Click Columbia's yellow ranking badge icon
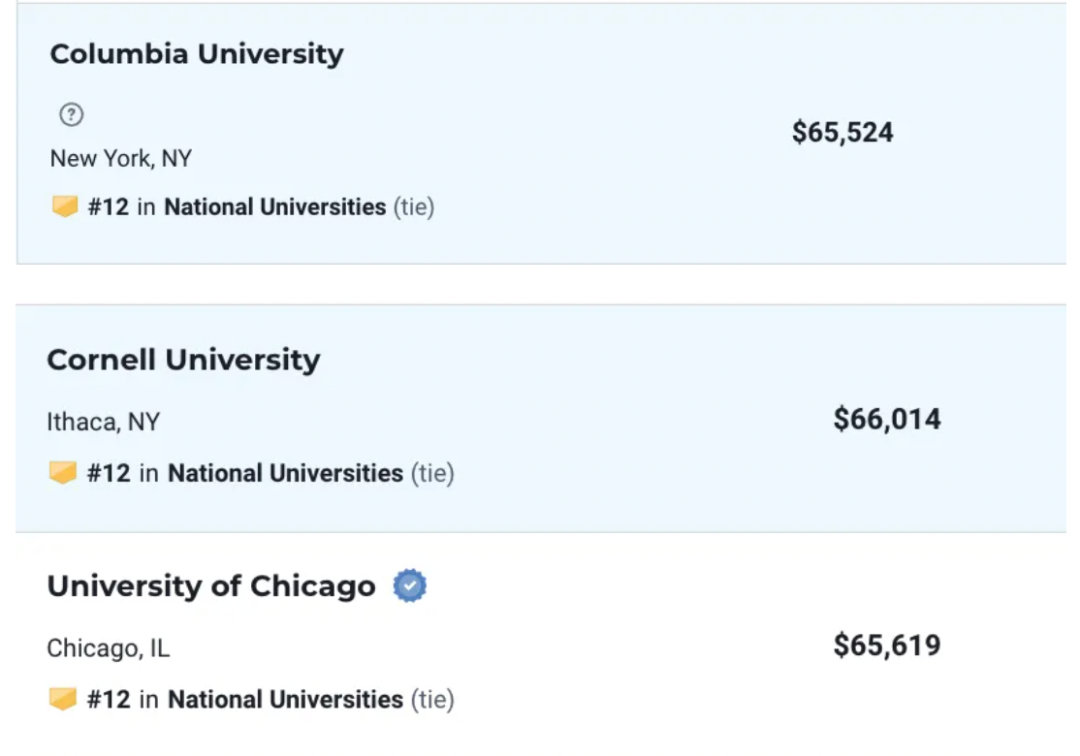 pyautogui.click(x=65, y=206)
